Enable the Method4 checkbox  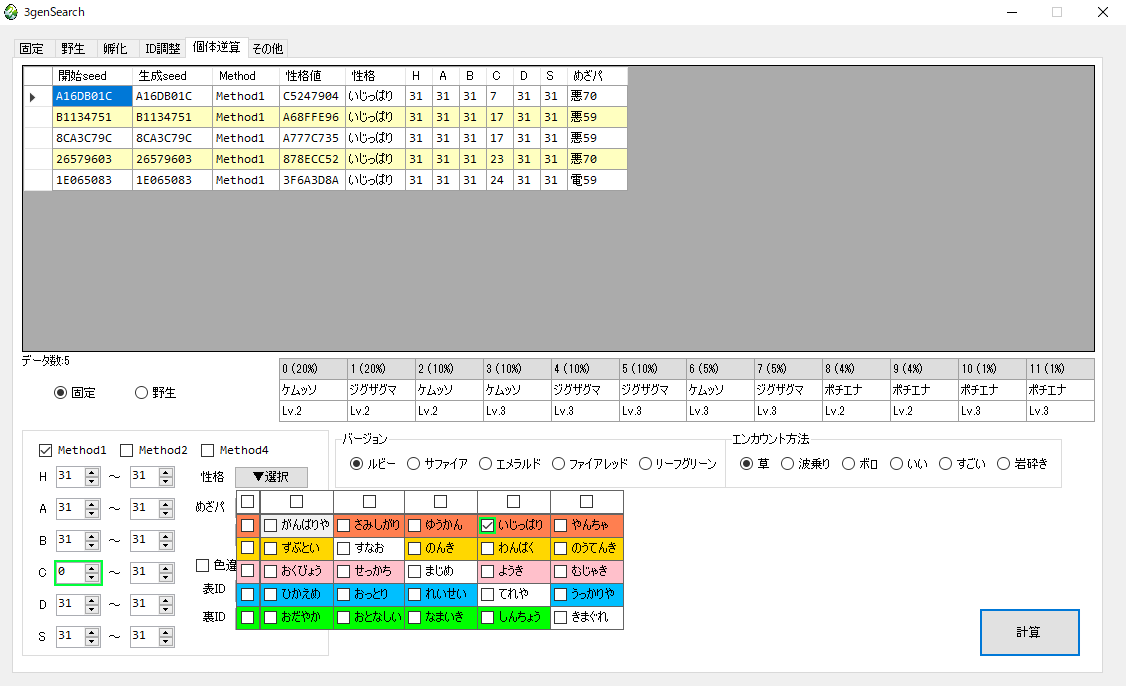235,450
